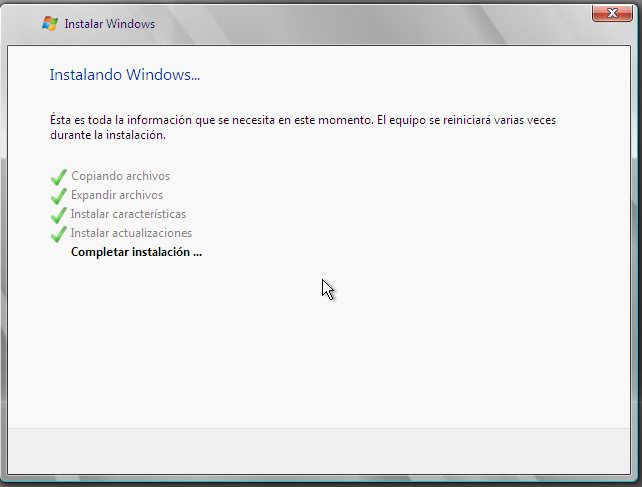Screen dimensions: 642x487
Task: Select the 'Expandir archivos' step label
Action: point(117,195)
